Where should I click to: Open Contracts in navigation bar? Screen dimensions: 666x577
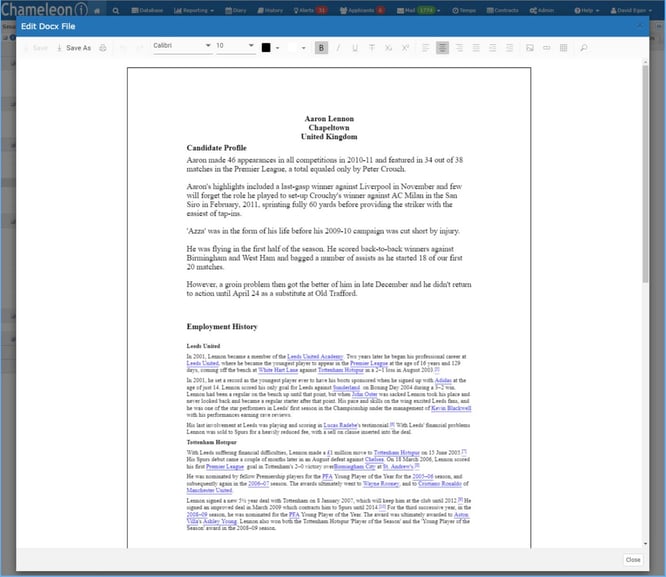pos(502,11)
